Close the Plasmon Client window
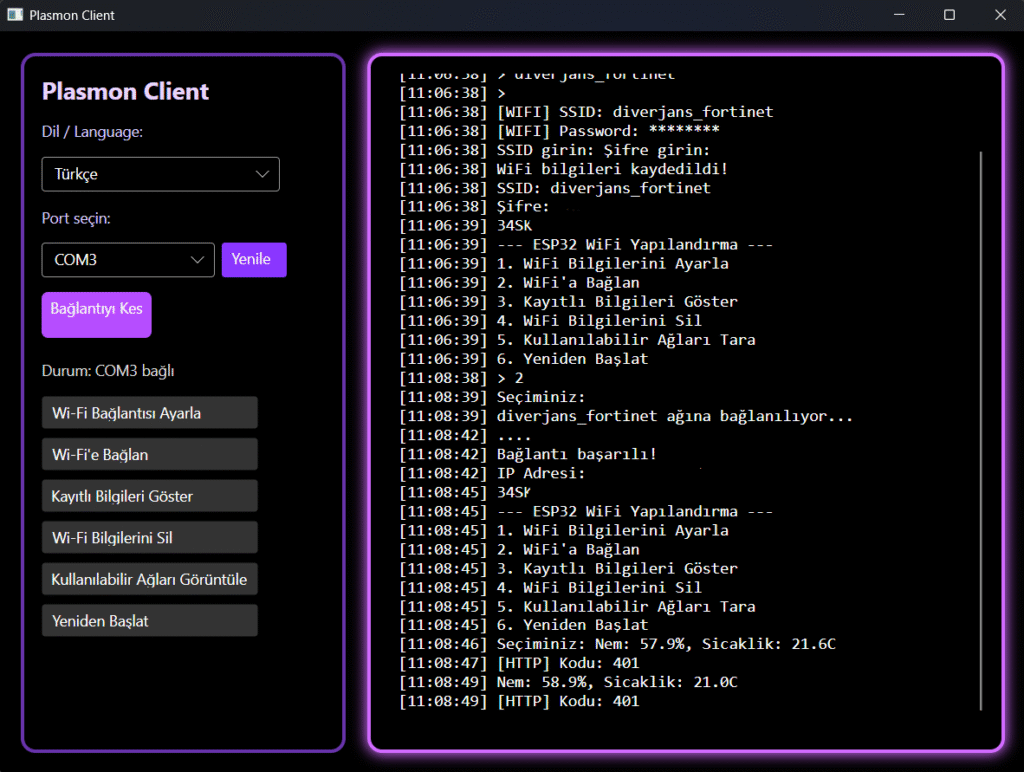The image size is (1024, 772). pyautogui.click(x=999, y=15)
